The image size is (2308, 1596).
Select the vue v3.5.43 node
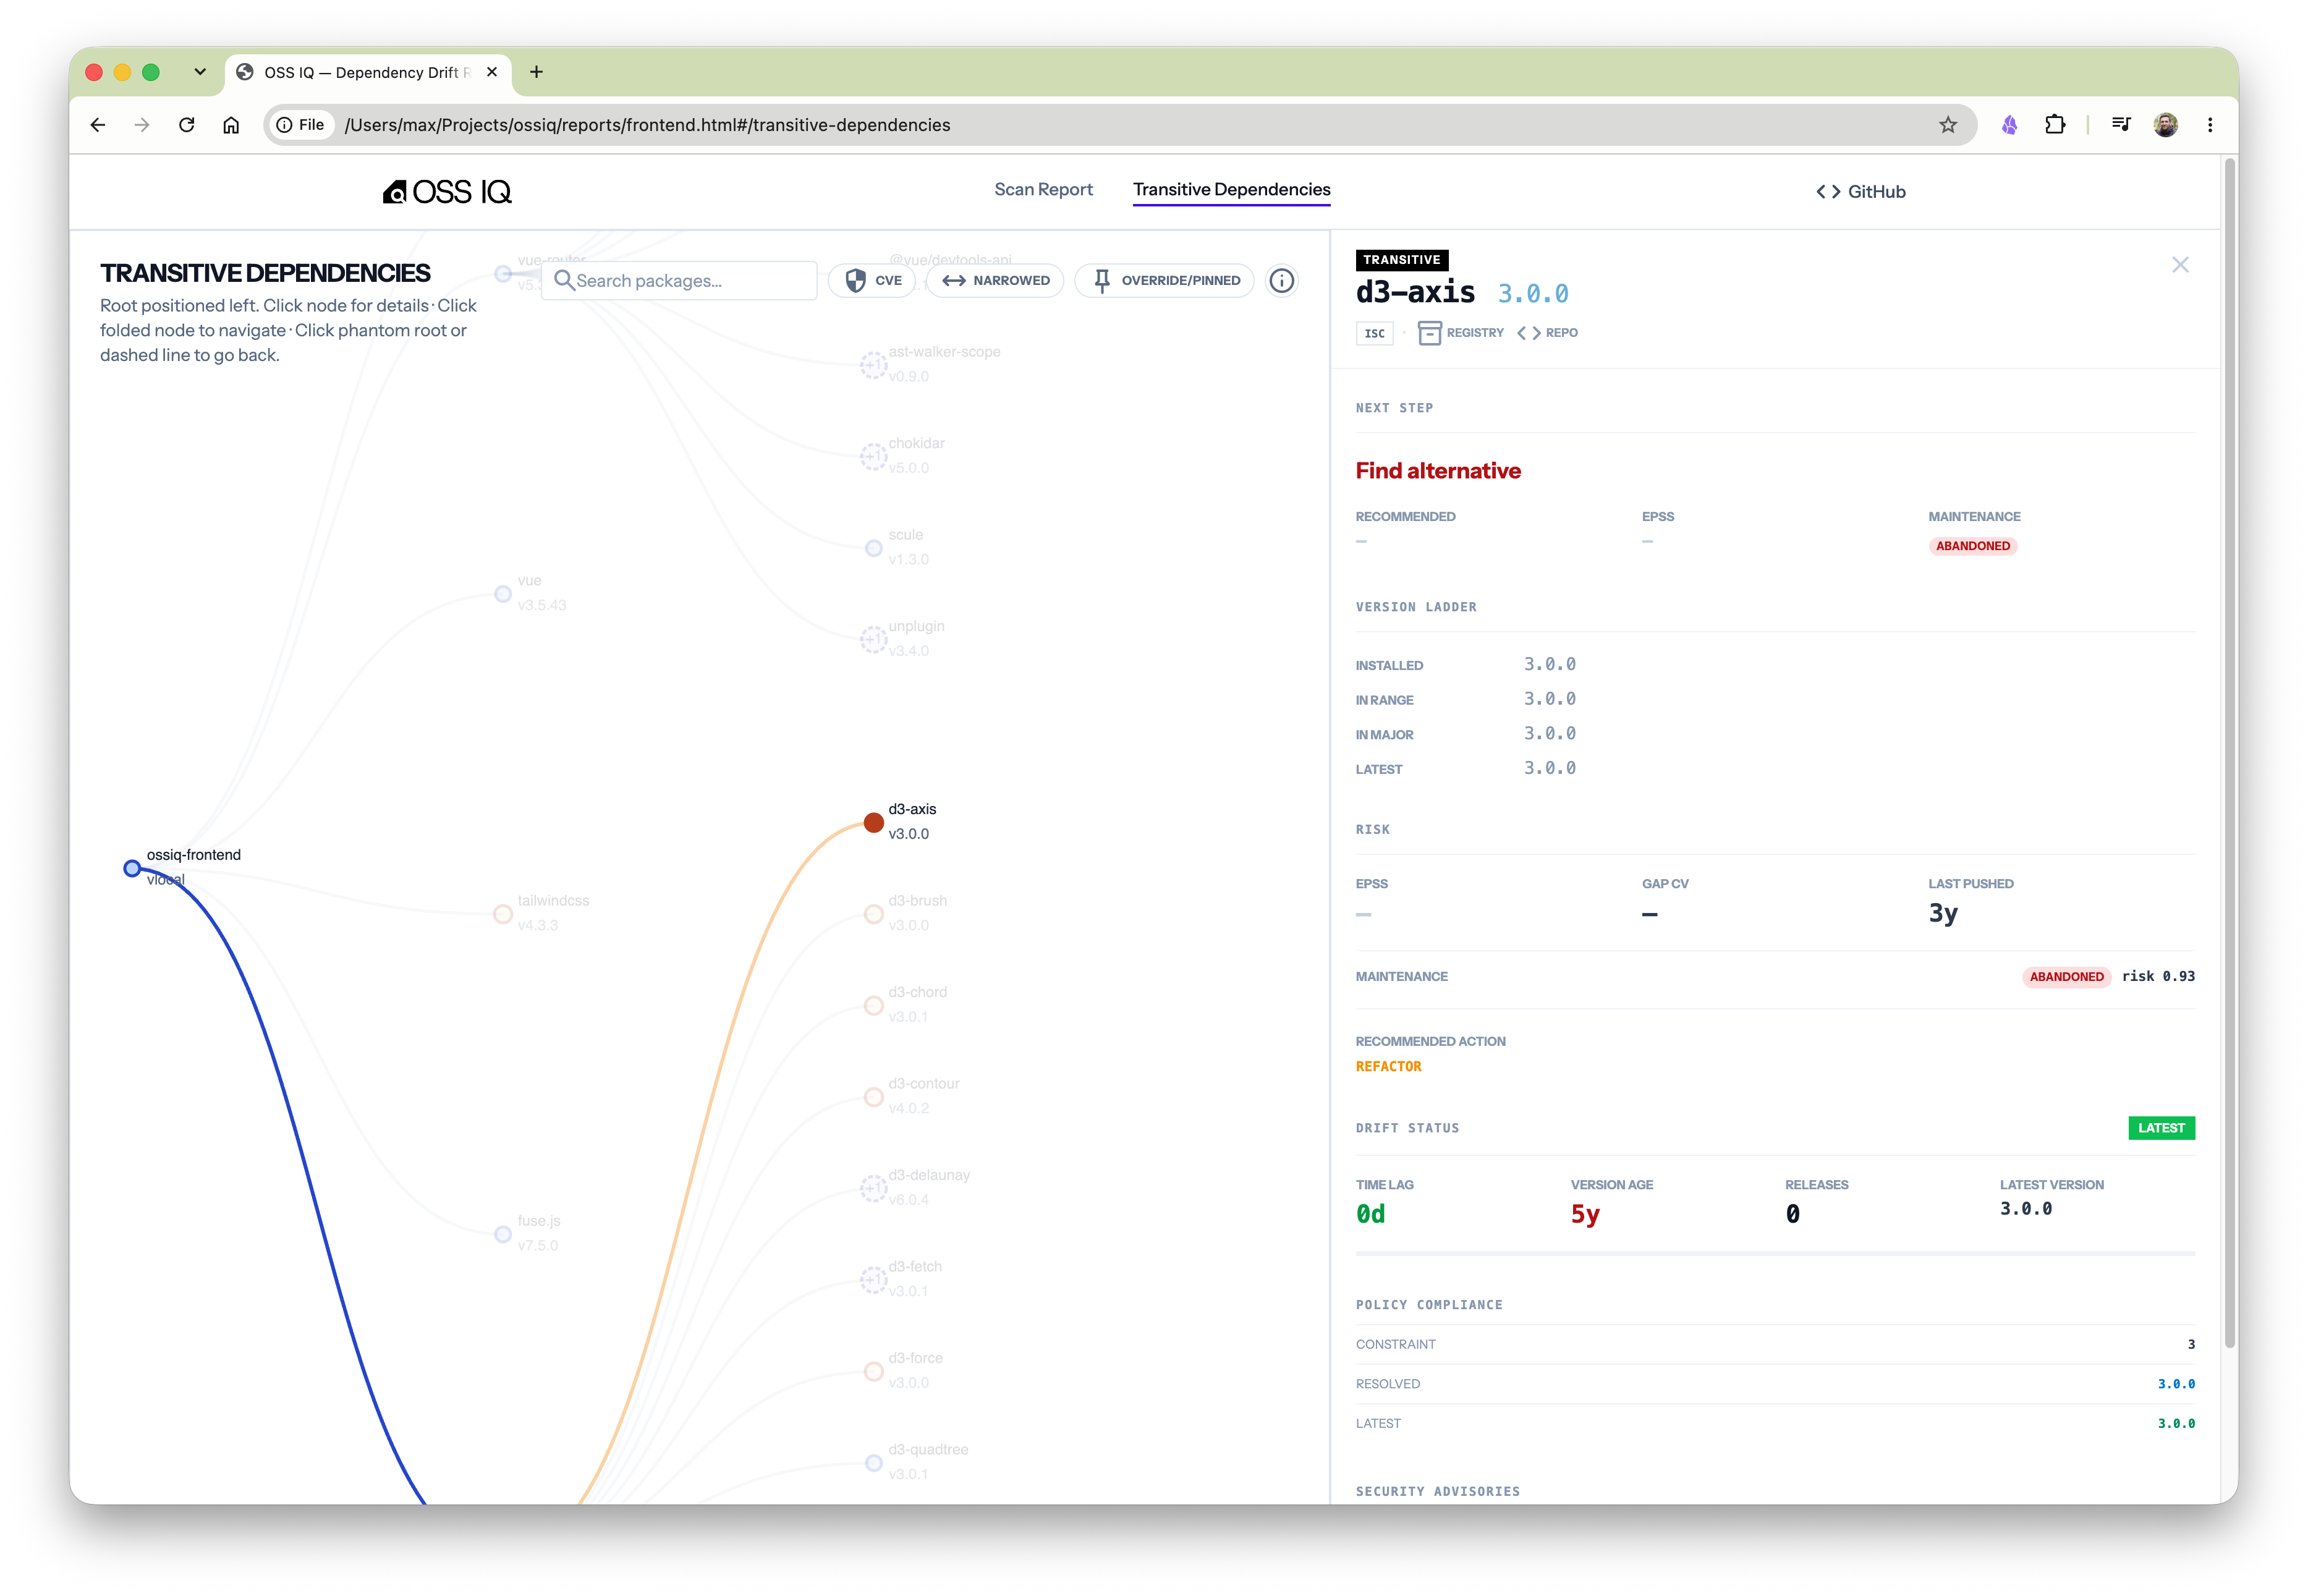tap(503, 594)
